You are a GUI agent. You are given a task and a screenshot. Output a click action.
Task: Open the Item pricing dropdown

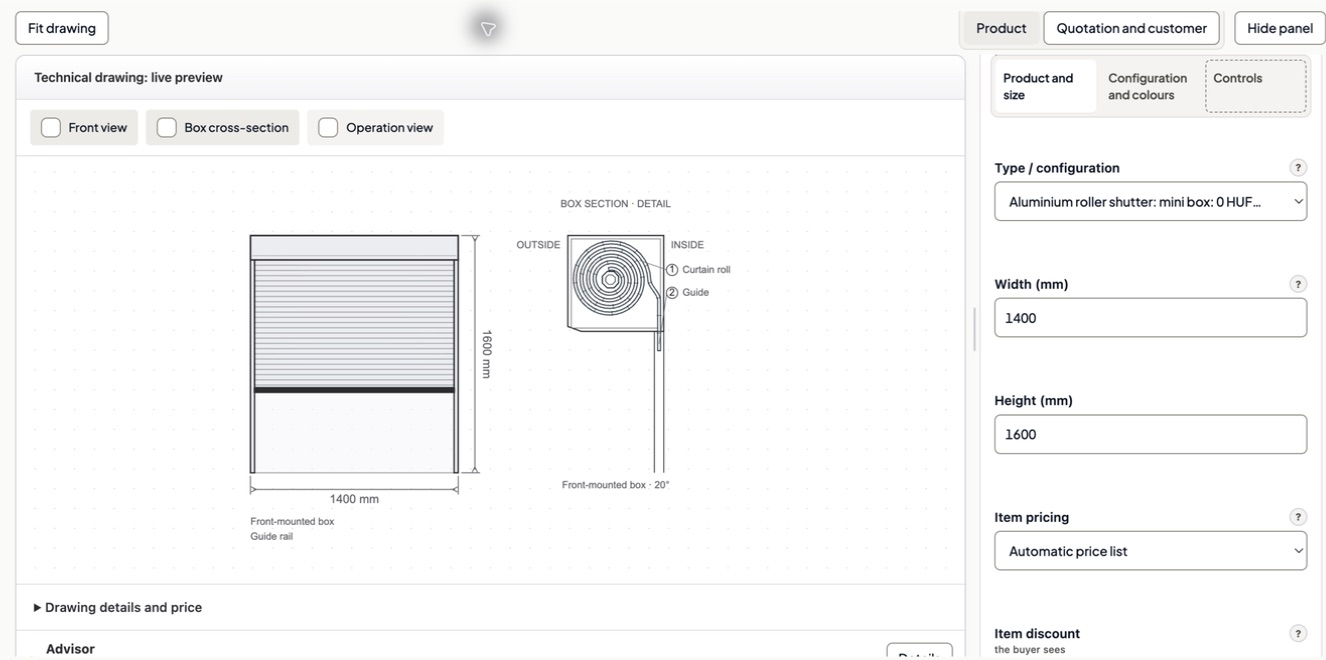1150,551
